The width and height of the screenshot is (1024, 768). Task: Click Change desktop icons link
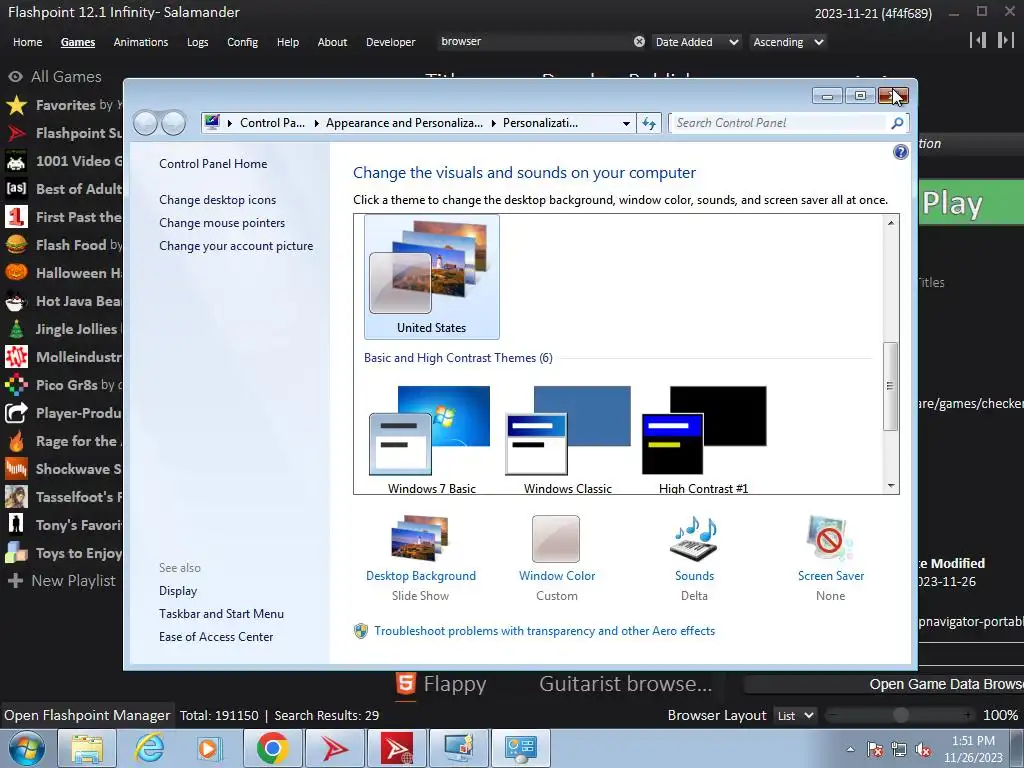pyautogui.click(x=217, y=200)
